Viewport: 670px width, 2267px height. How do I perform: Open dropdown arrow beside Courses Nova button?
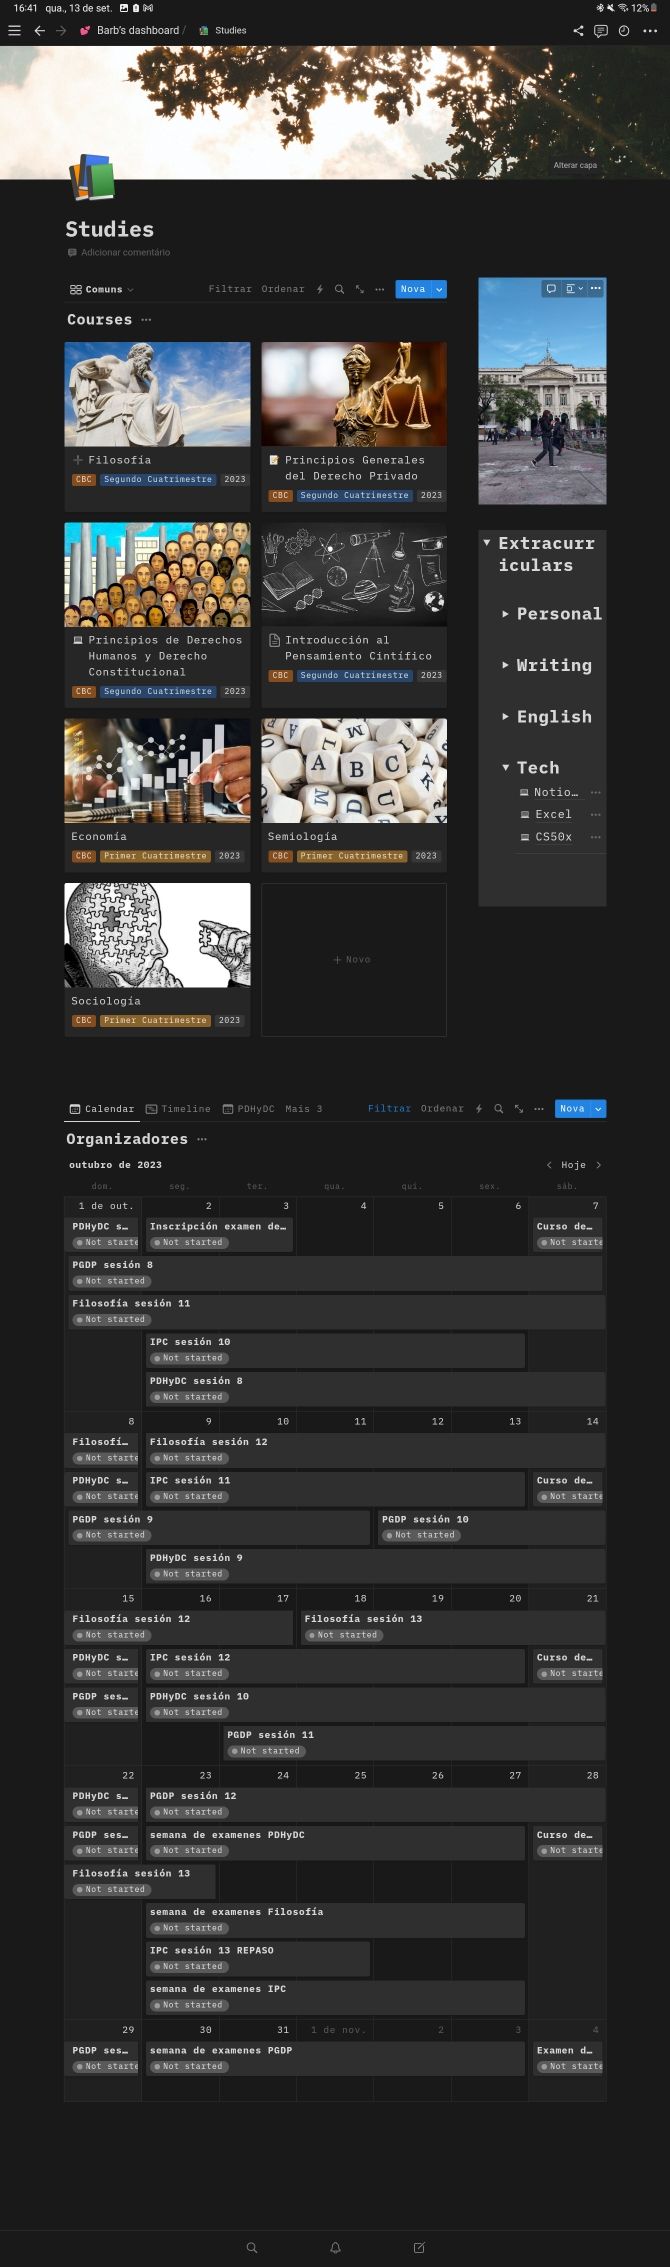coord(439,290)
